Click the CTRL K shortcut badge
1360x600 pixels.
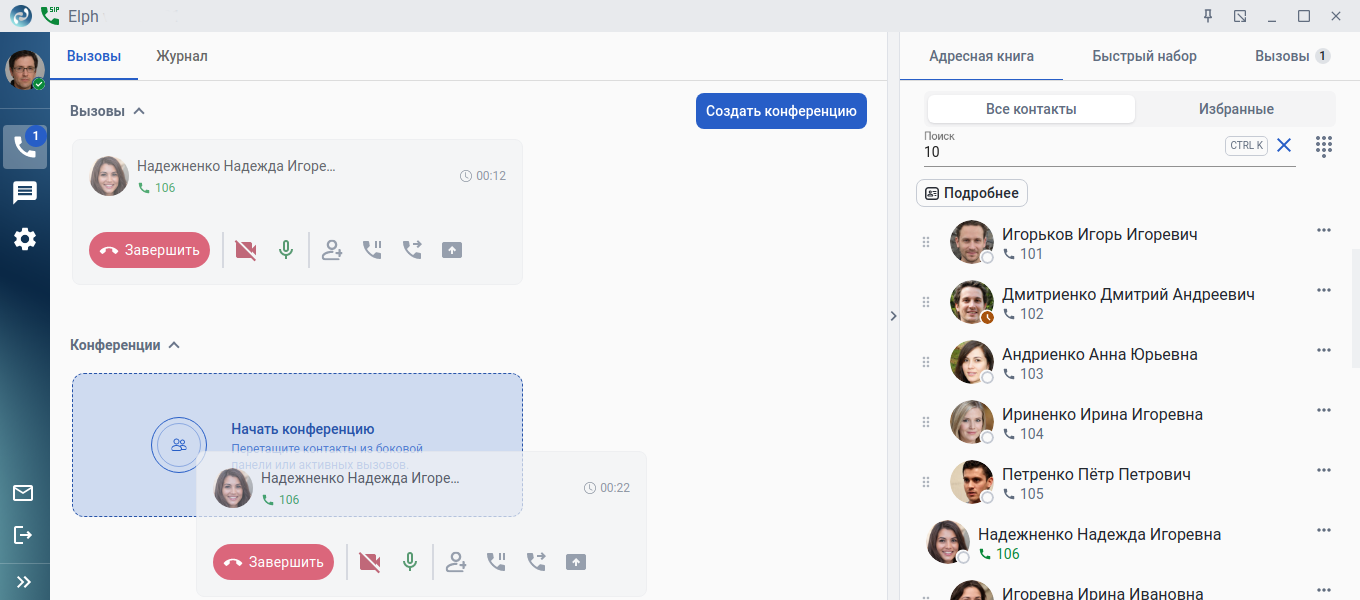pos(1246,145)
